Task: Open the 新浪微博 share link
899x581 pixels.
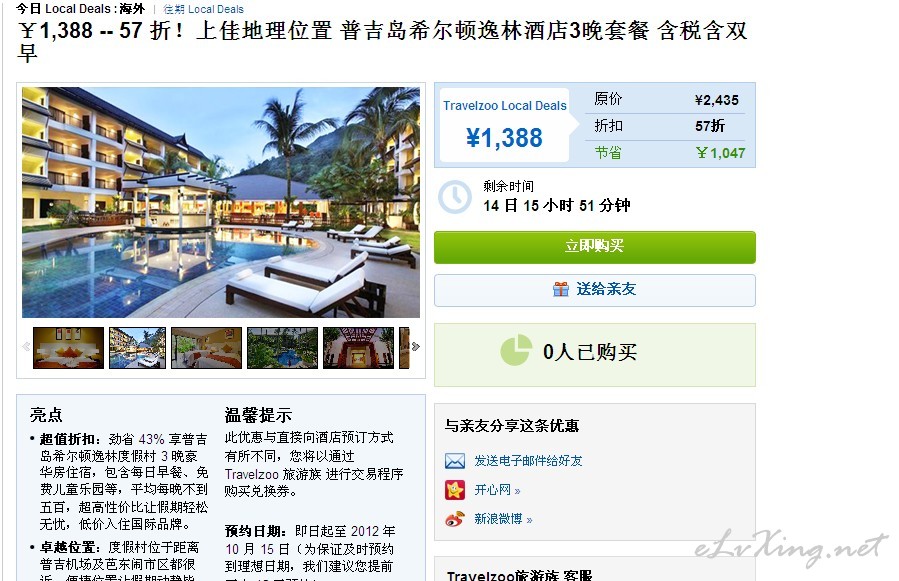Action: (503, 519)
